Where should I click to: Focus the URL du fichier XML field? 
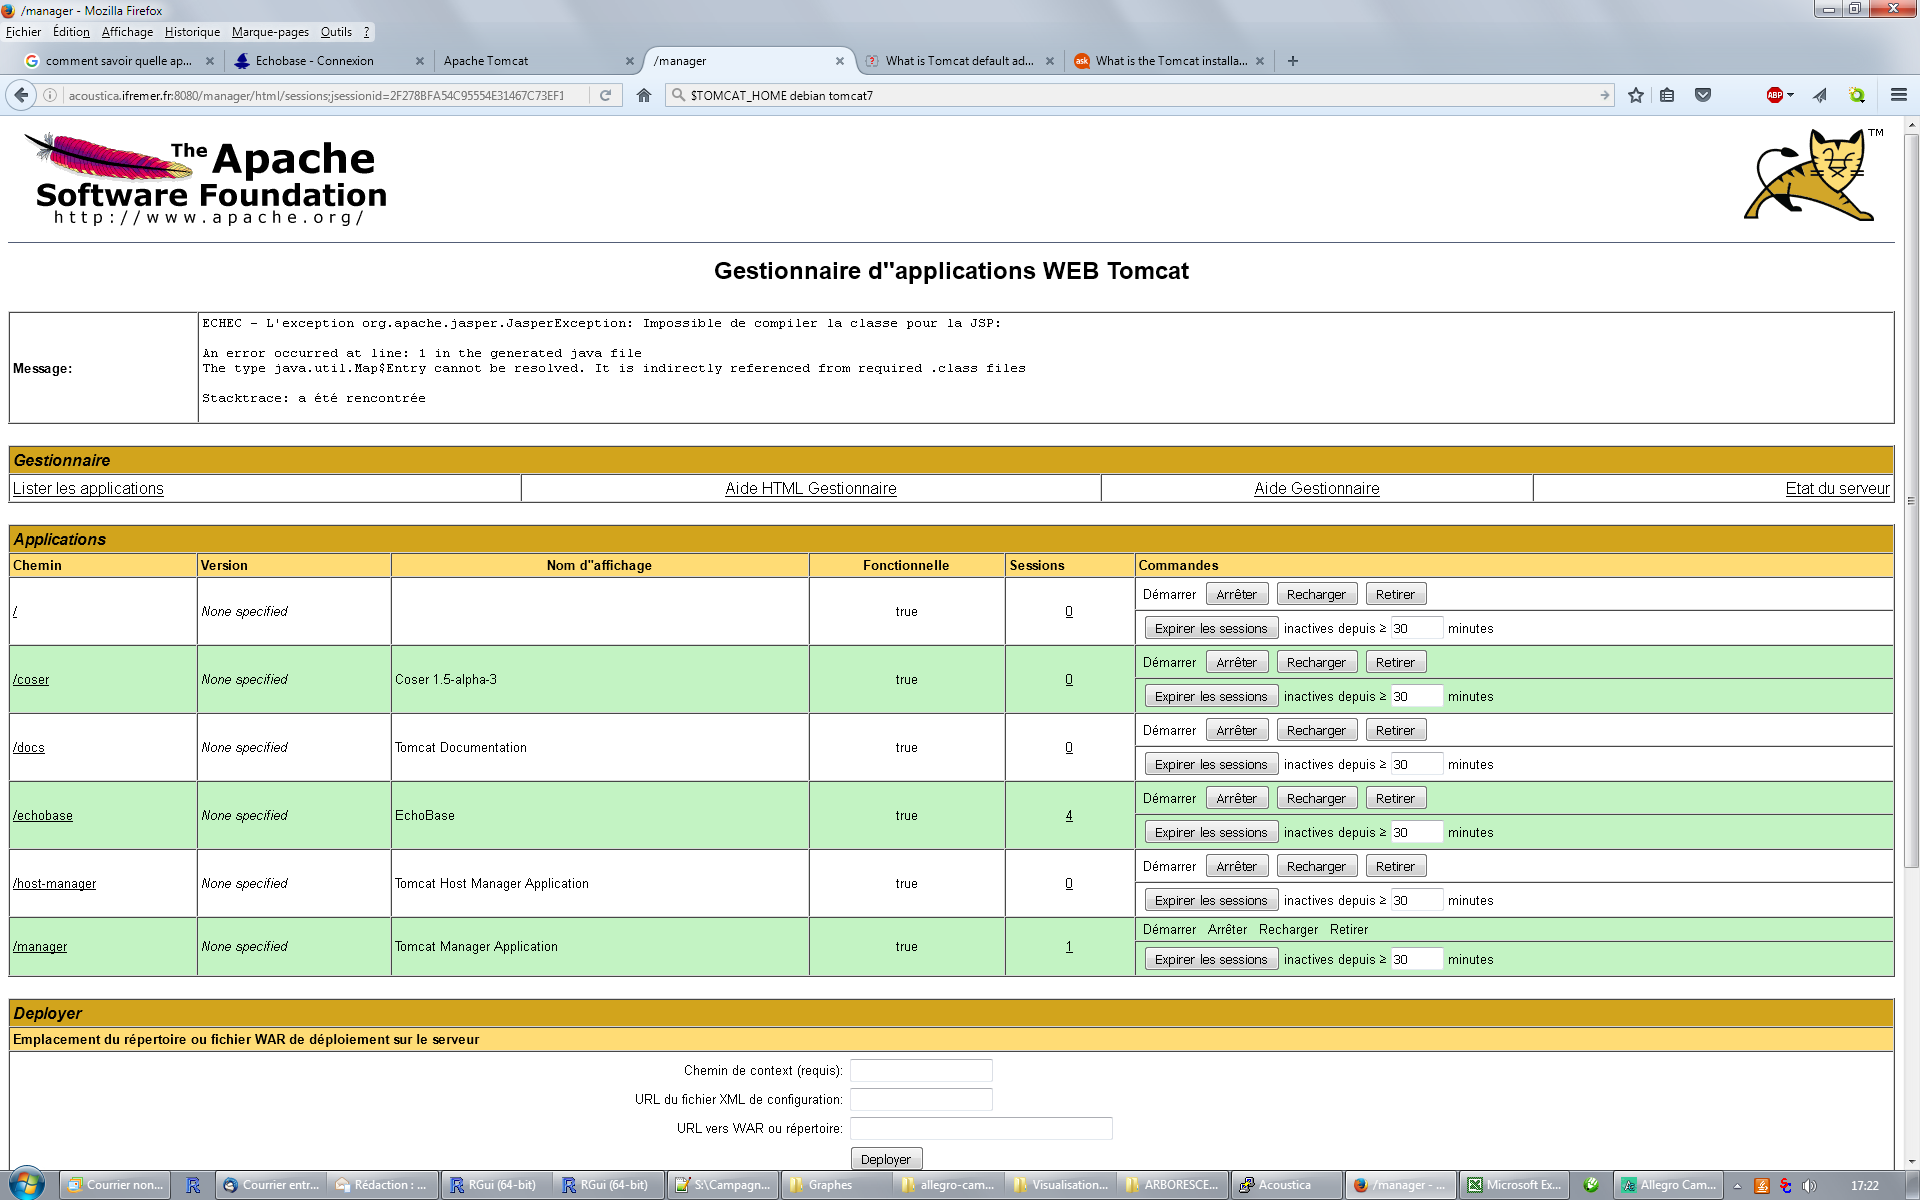click(x=921, y=1099)
